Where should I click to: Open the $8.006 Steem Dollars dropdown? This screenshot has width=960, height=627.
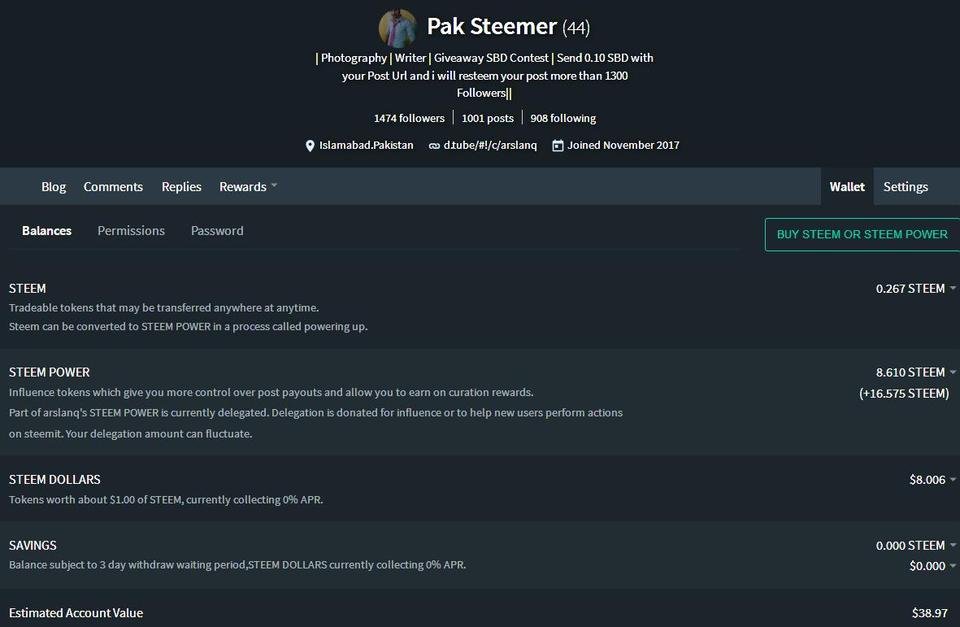[x=932, y=479]
